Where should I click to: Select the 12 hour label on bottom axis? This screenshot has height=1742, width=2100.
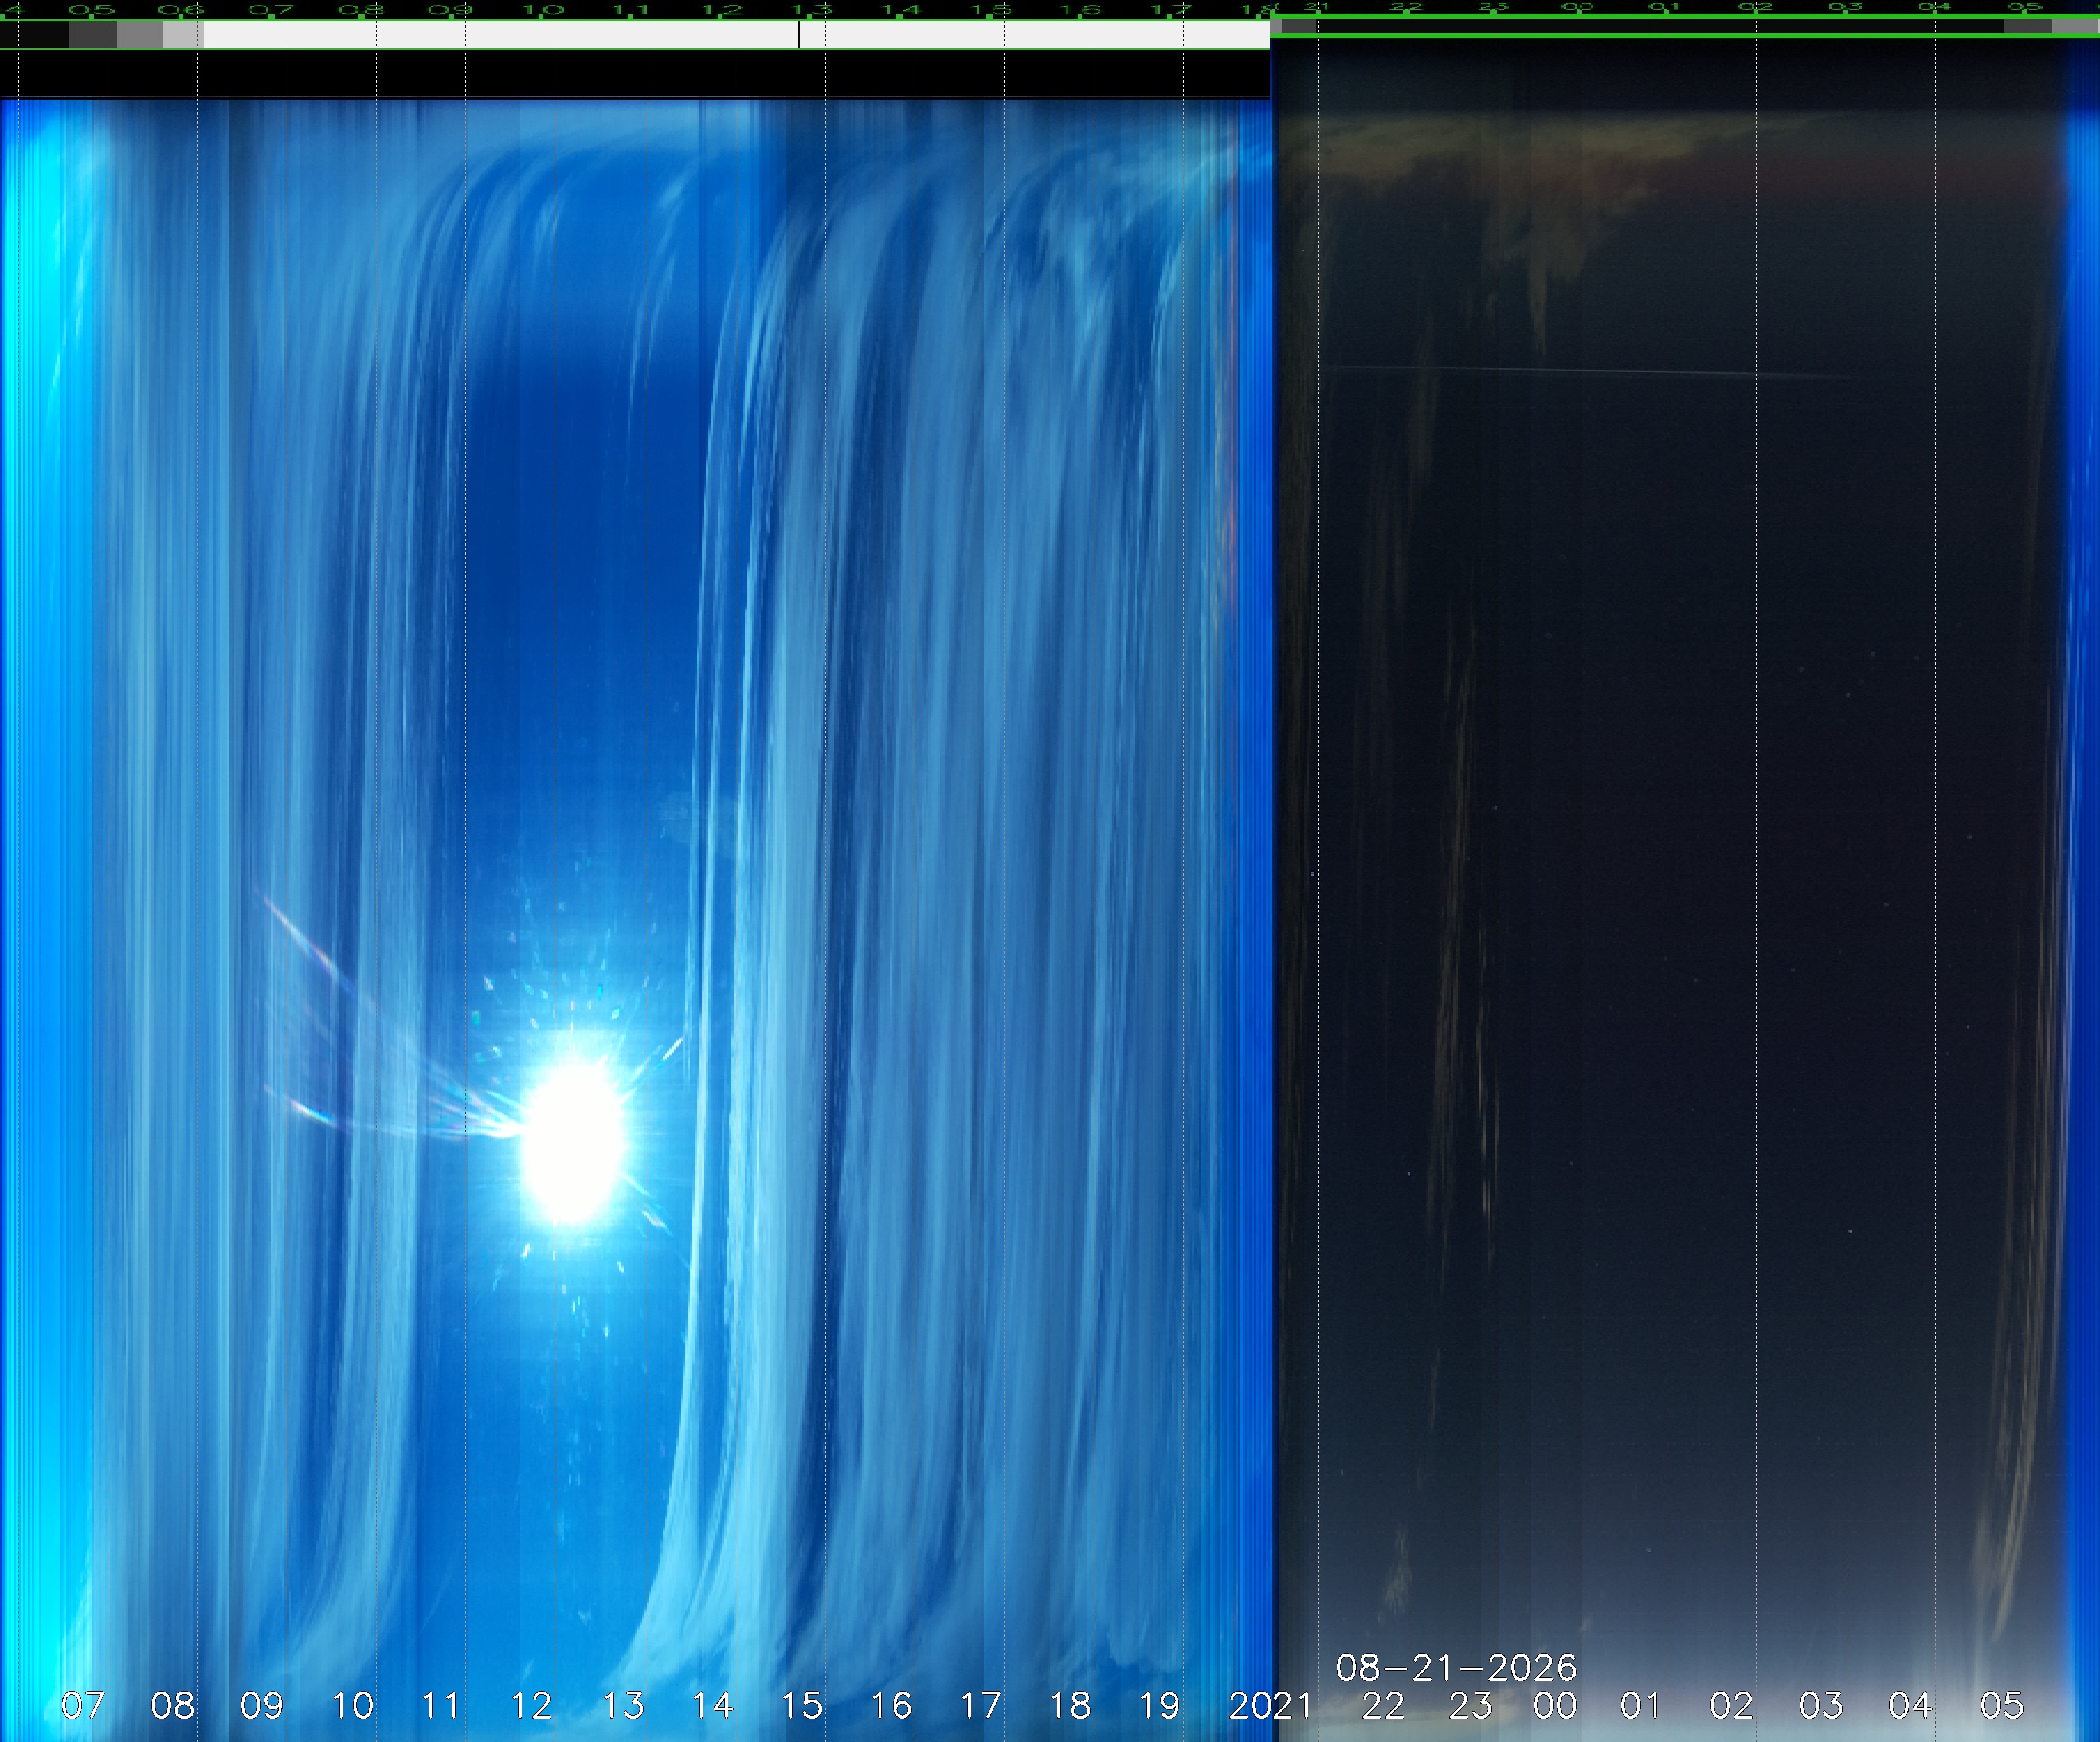[531, 1705]
